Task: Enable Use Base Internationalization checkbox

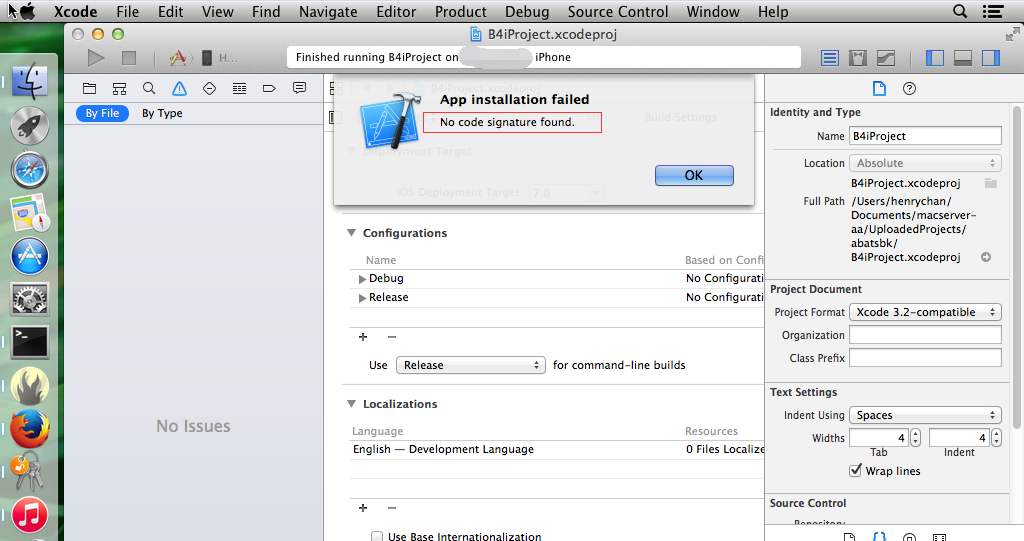Action: 377,537
